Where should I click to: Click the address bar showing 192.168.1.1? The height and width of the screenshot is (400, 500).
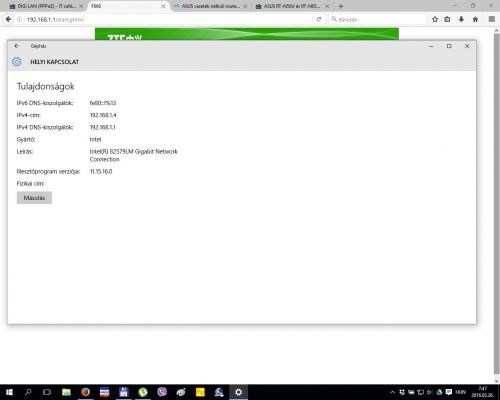(167, 19)
